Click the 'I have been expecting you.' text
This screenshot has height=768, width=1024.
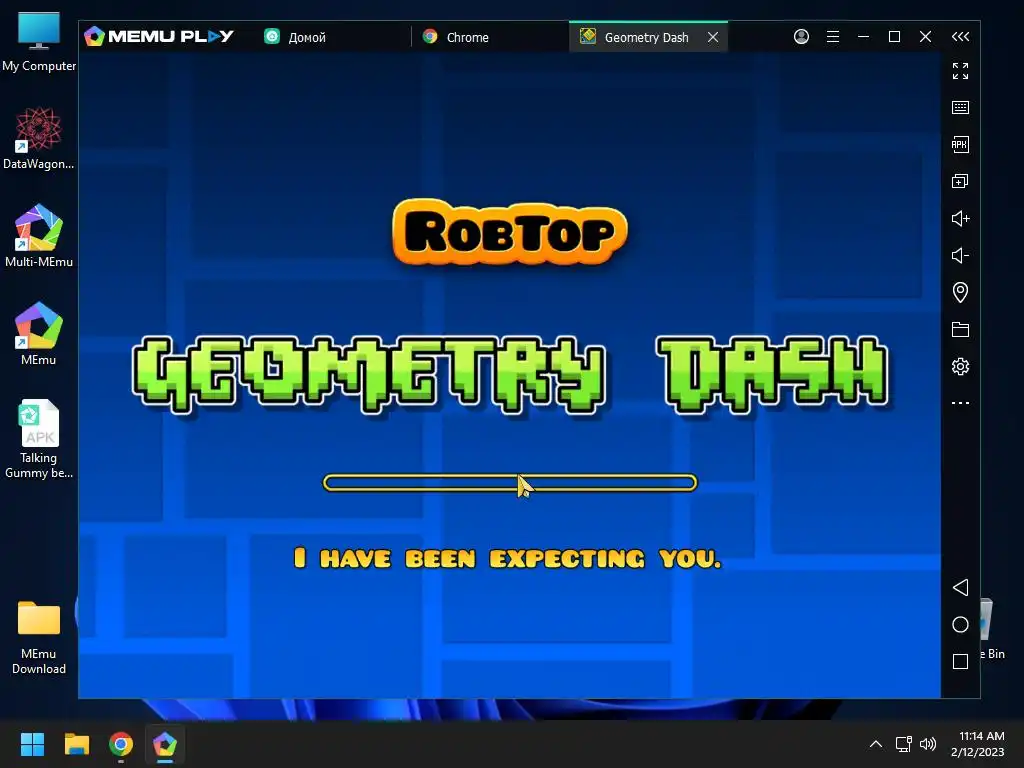tap(507, 558)
